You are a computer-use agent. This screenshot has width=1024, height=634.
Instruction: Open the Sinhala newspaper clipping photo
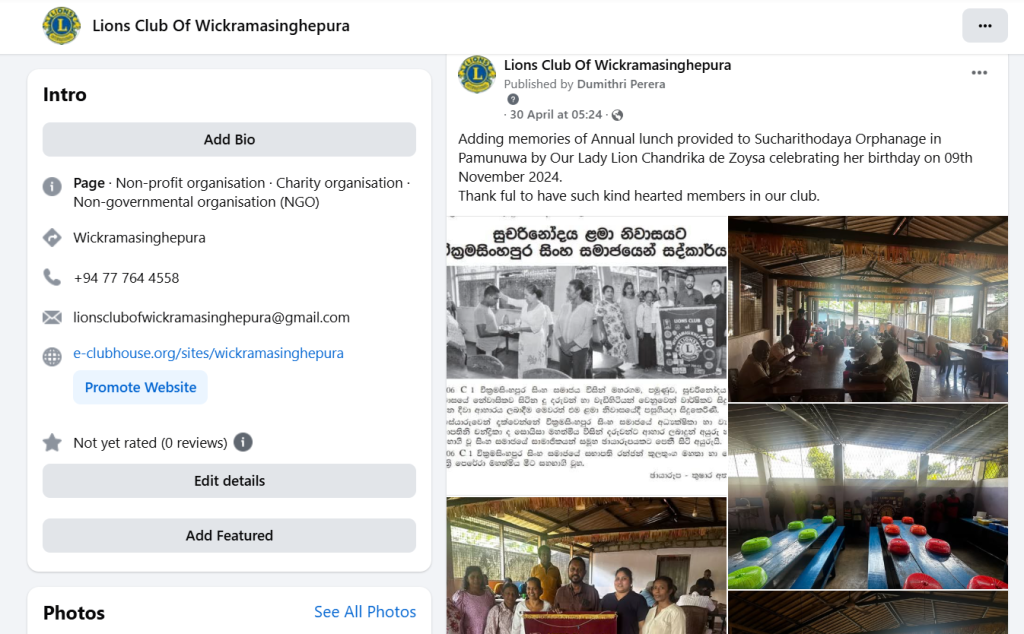point(586,356)
